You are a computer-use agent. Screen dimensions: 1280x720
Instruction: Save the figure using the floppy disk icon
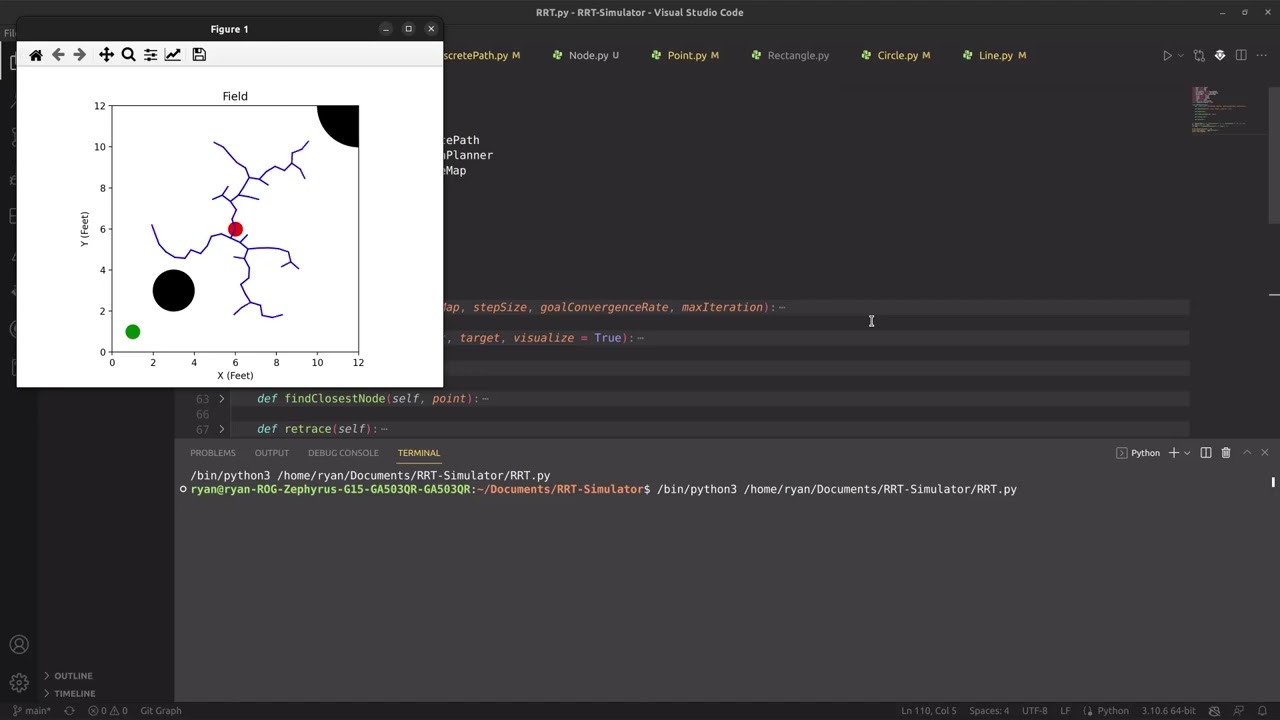(x=199, y=55)
